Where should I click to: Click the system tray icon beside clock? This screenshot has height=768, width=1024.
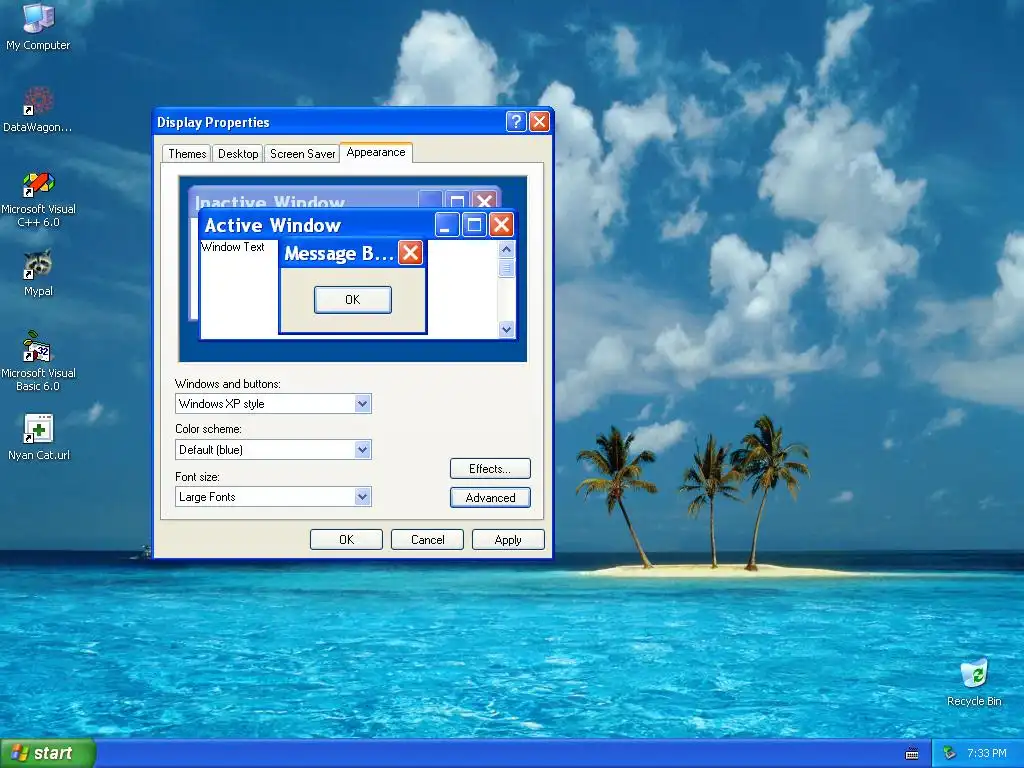(949, 754)
